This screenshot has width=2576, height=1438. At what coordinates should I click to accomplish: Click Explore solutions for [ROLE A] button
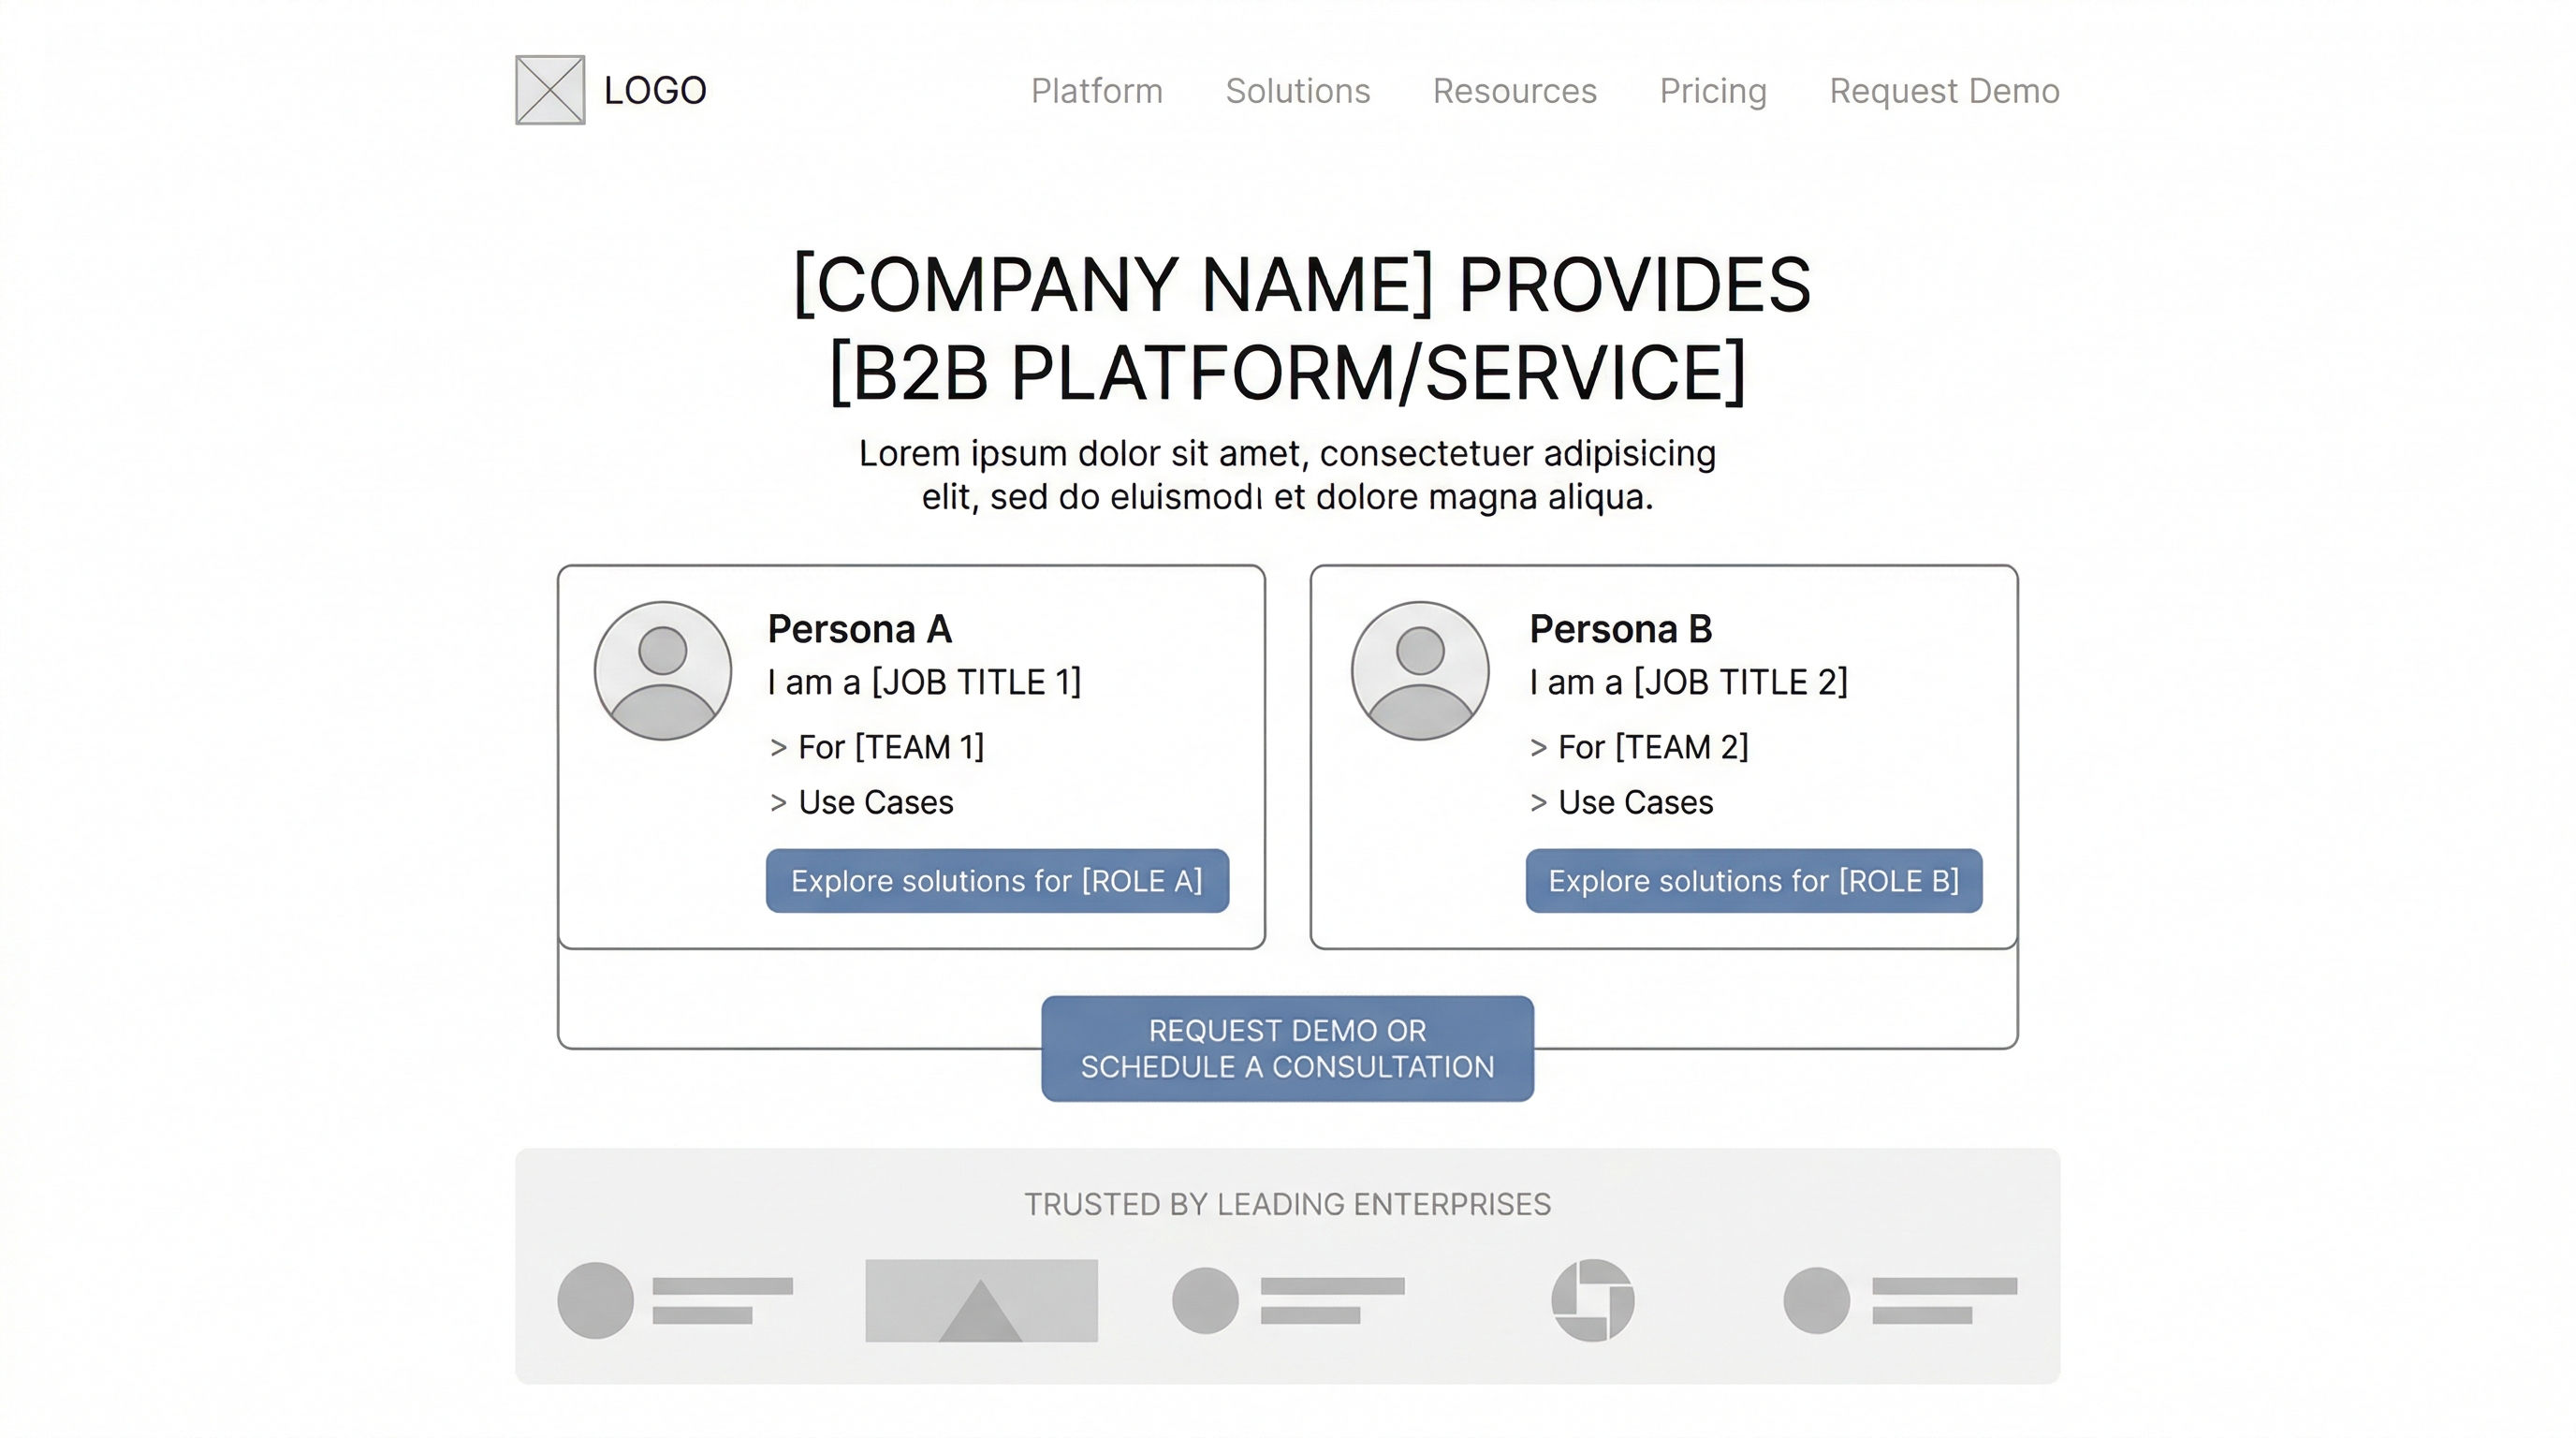pos(996,881)
